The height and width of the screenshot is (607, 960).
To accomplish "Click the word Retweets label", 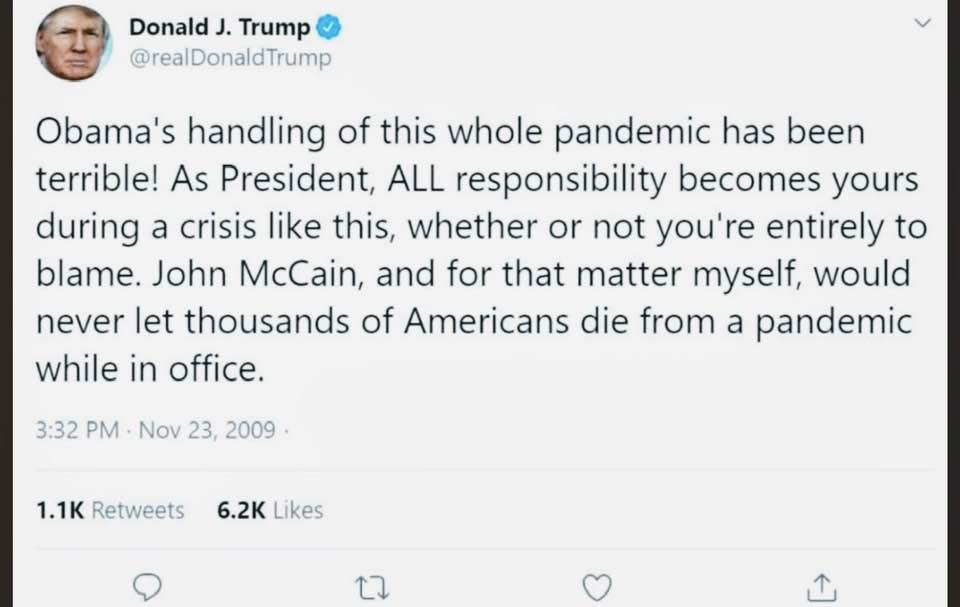I will (138, 510).
